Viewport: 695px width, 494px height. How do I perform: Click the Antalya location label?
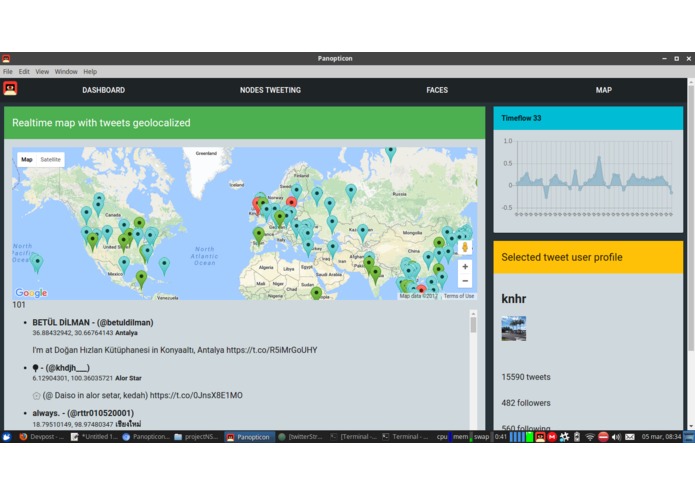(x=126, y=333)
